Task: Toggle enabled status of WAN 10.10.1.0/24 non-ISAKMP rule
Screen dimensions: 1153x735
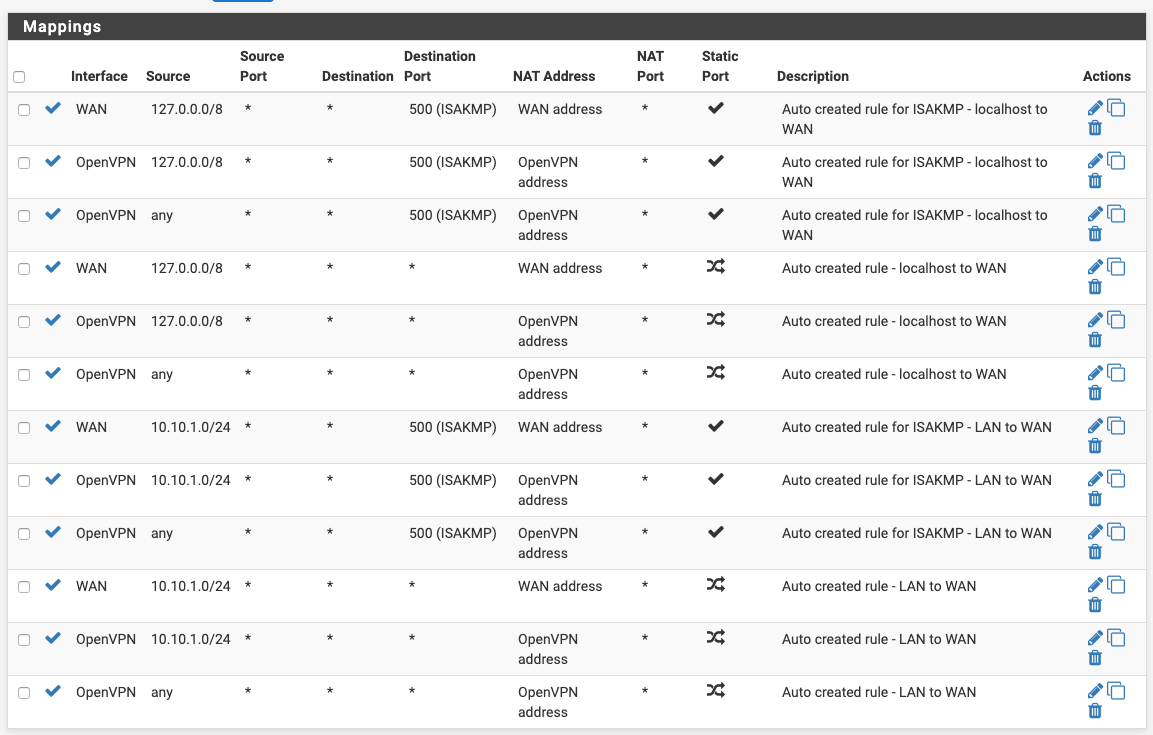Action: click(x=53, y=585)
